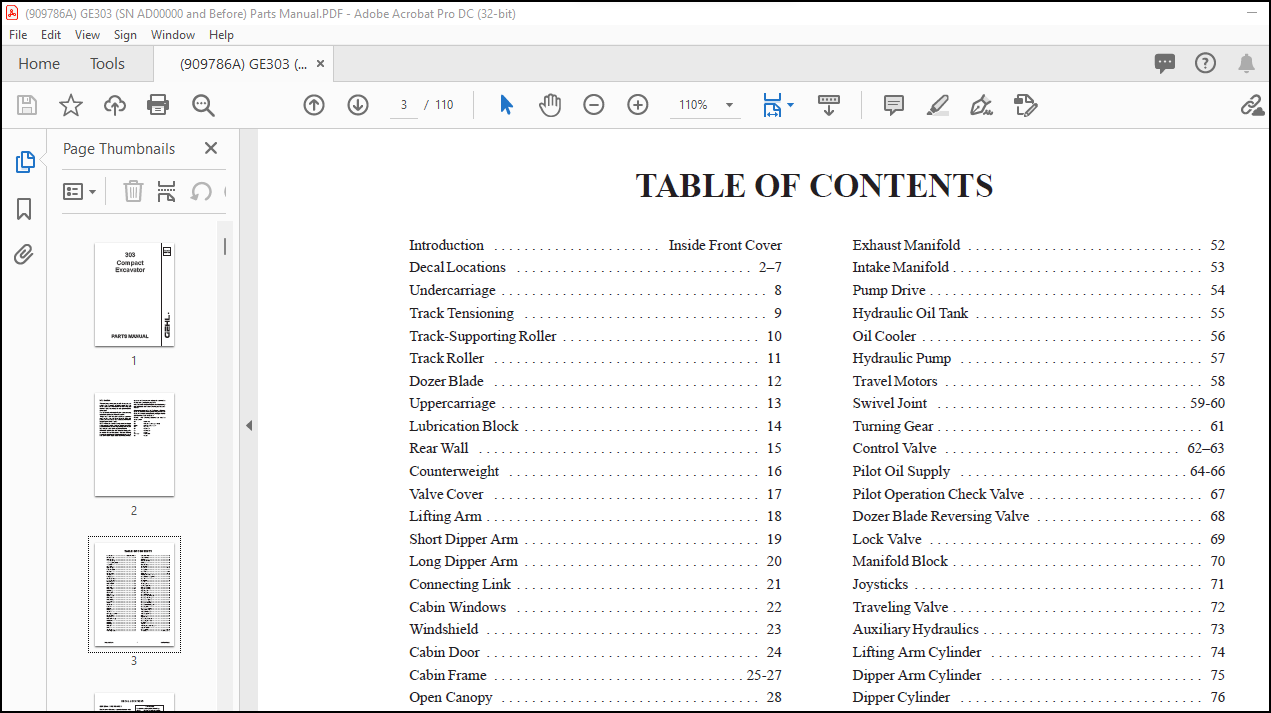This screenshot has width=1271, height=713.
Task: Add a sticky note comment
Action: [x=894, y=105]
